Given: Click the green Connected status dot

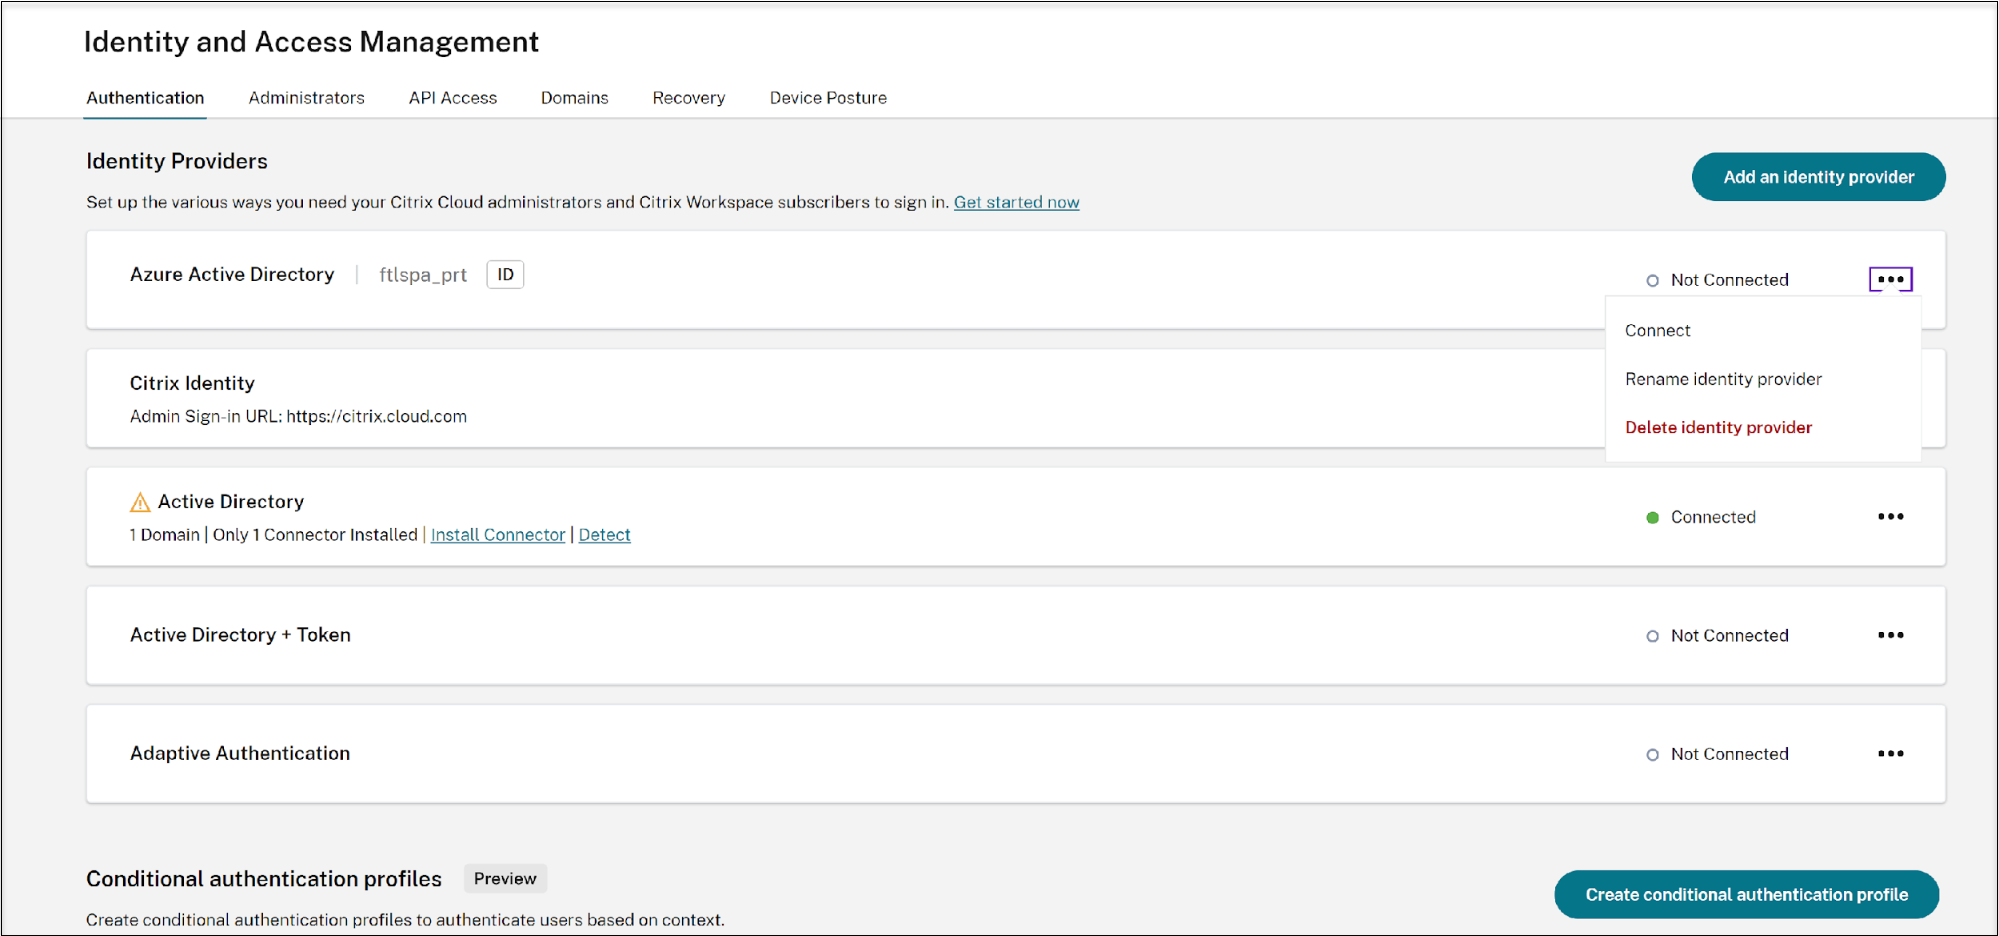Looking at the screenshot, I should pos(1652,517).
